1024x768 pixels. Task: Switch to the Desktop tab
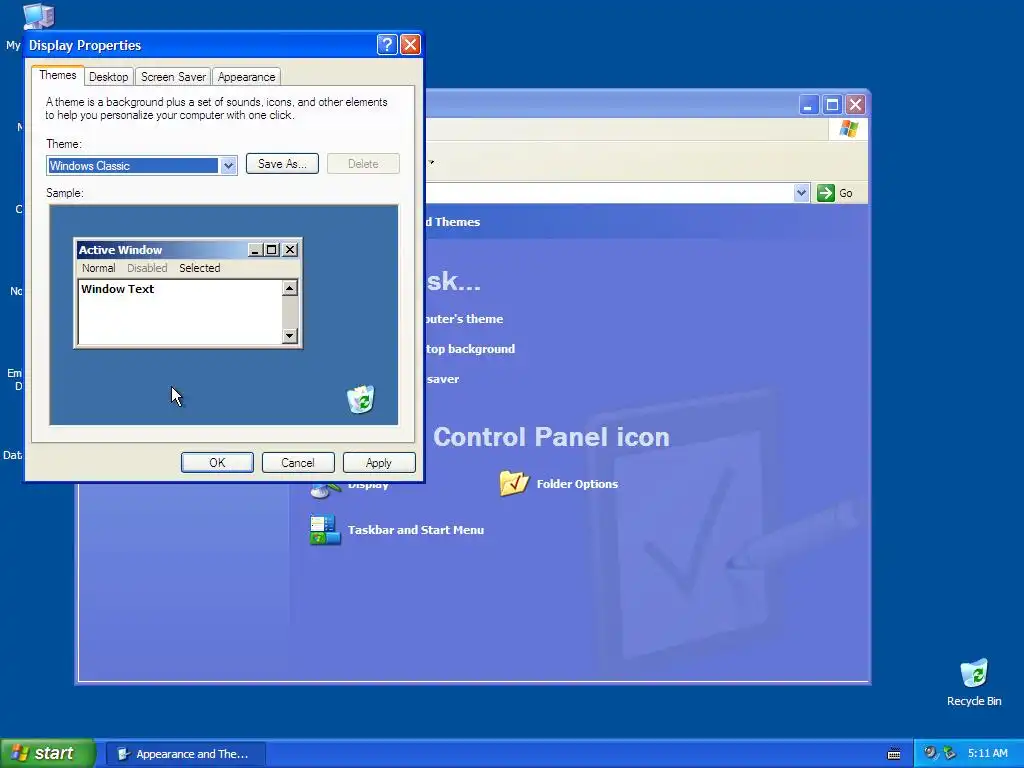(x=108, y=77)
